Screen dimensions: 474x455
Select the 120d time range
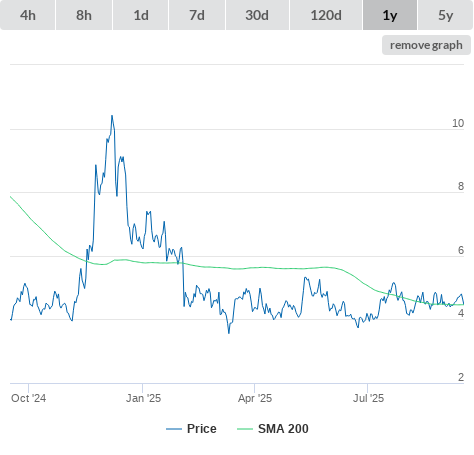point(326,15)
